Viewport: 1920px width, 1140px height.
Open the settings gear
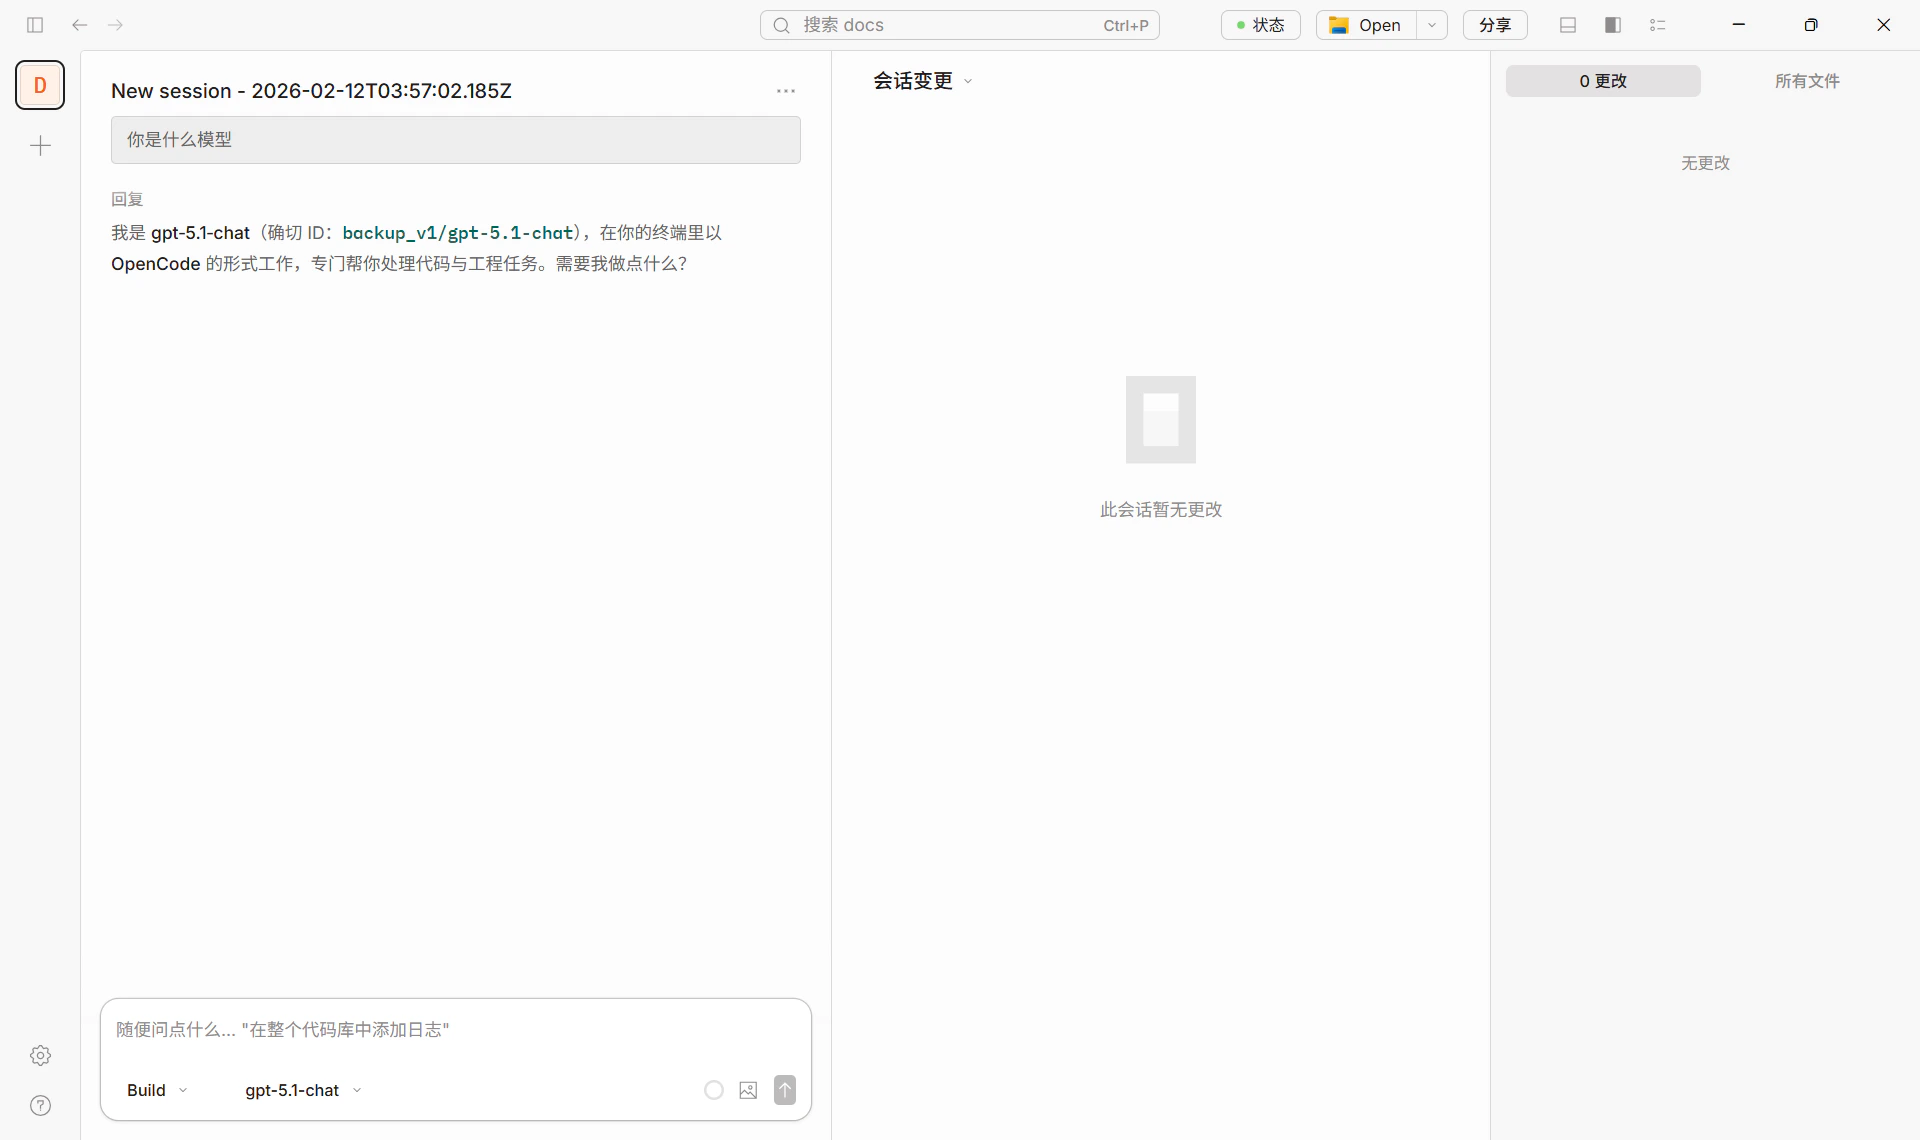pyautogui.click(x=40, y=1055)
